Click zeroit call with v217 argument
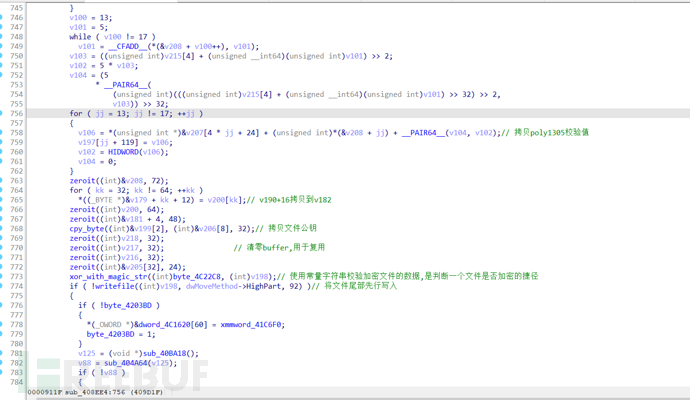 click(117, 248)
